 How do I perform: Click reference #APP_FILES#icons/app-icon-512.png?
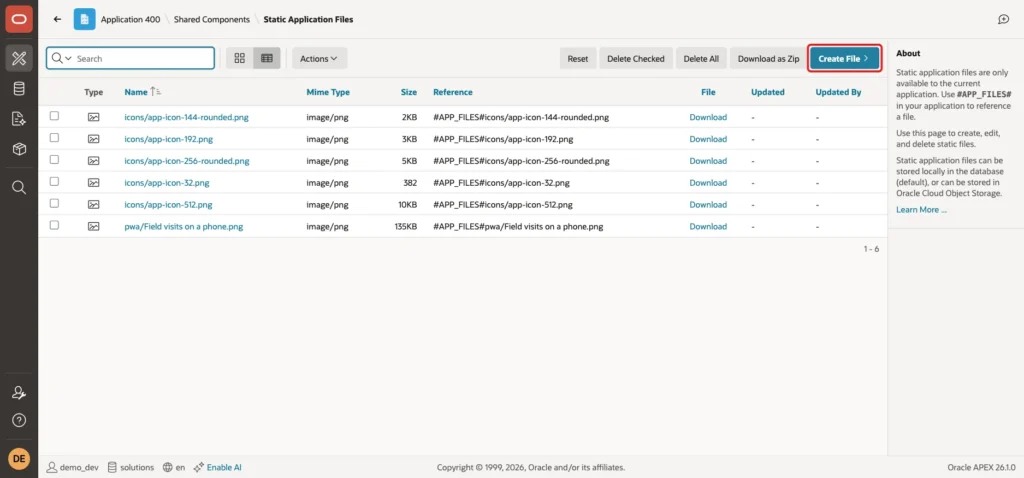tap(503, 204)
